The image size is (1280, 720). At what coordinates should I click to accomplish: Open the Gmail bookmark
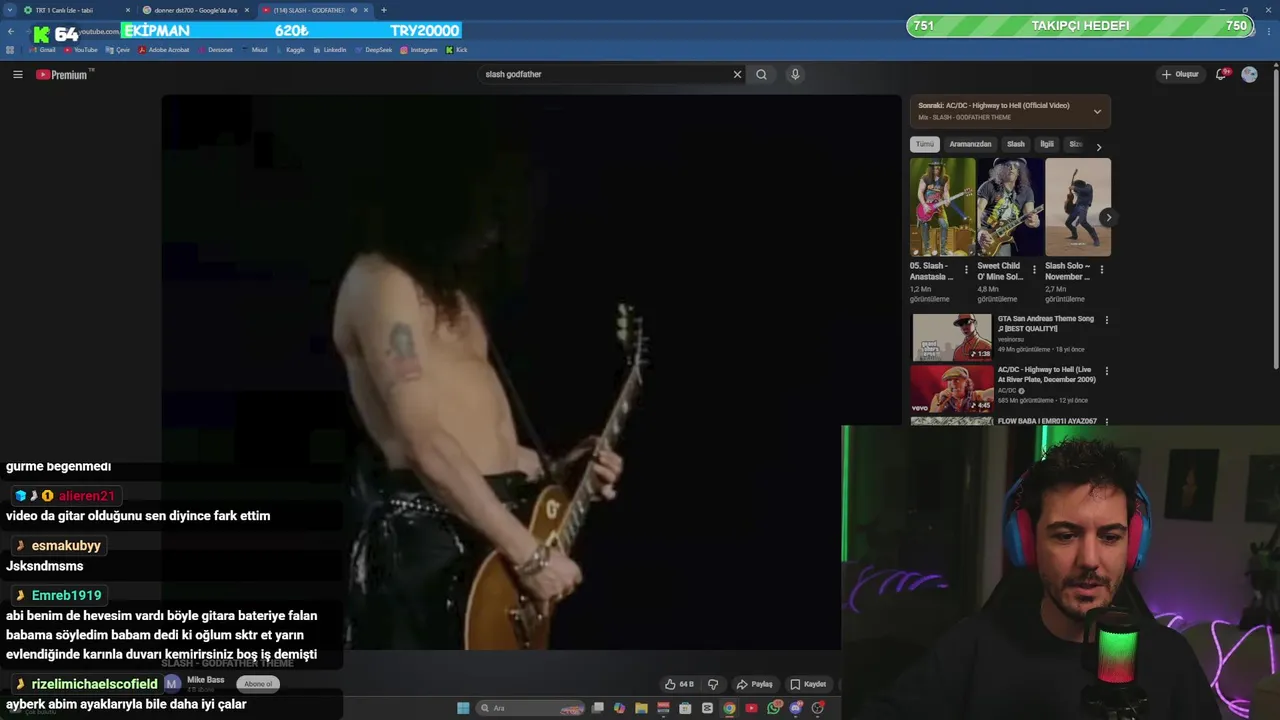pyautogui.click(x=42, y=50)
